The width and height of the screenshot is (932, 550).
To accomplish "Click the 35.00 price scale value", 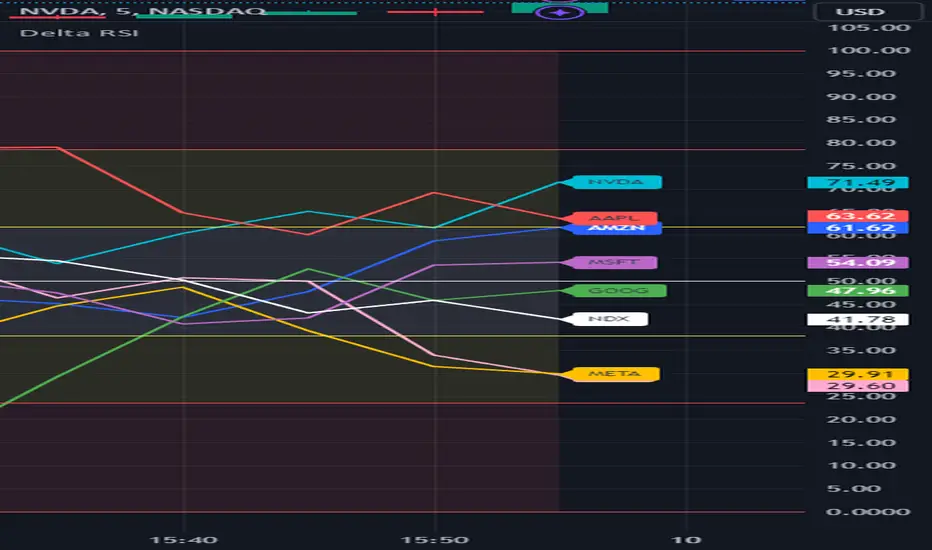I will click(861, 350).
